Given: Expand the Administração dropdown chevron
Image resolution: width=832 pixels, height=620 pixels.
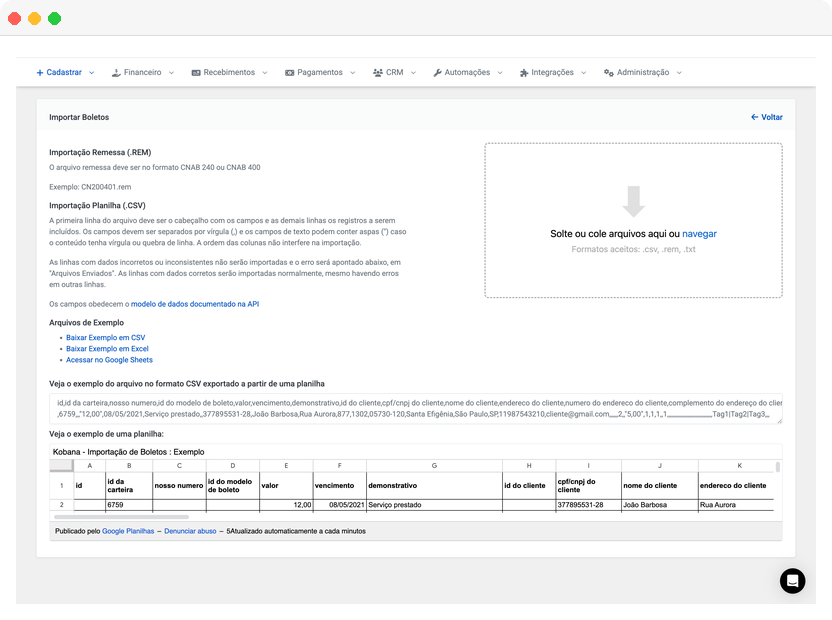Looking at the screenshot, I should click(x=679, y=73).
